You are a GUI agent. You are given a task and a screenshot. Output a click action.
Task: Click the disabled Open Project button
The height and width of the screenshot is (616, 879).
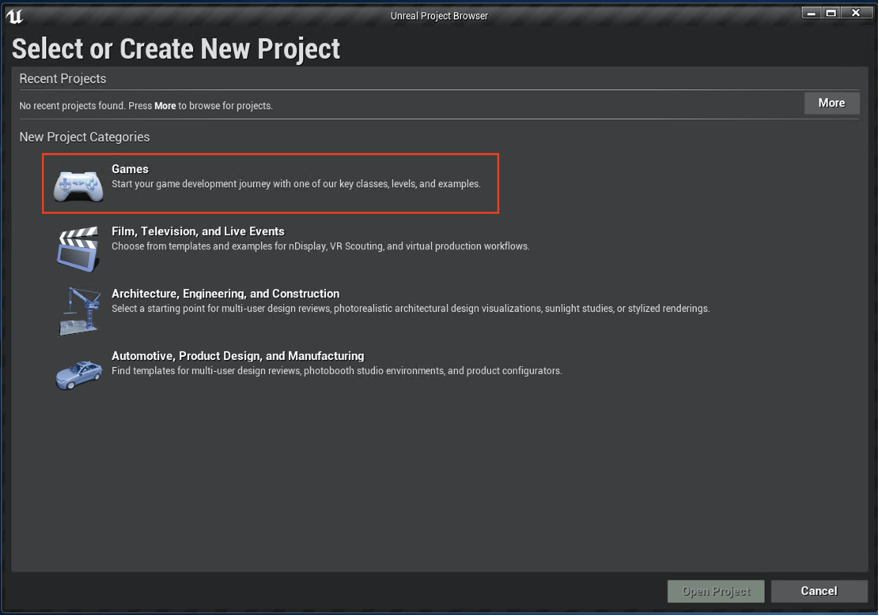pyautogui.click(x=715, y=591)
